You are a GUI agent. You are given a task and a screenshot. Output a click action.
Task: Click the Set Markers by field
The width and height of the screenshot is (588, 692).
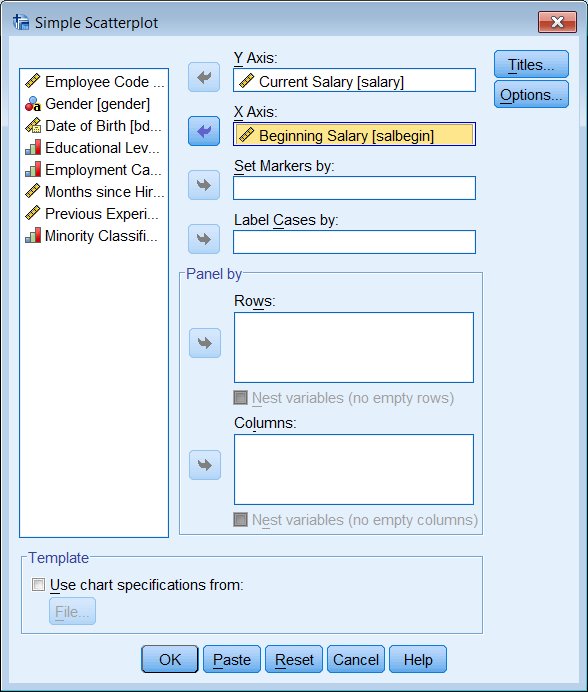[354, 188]
